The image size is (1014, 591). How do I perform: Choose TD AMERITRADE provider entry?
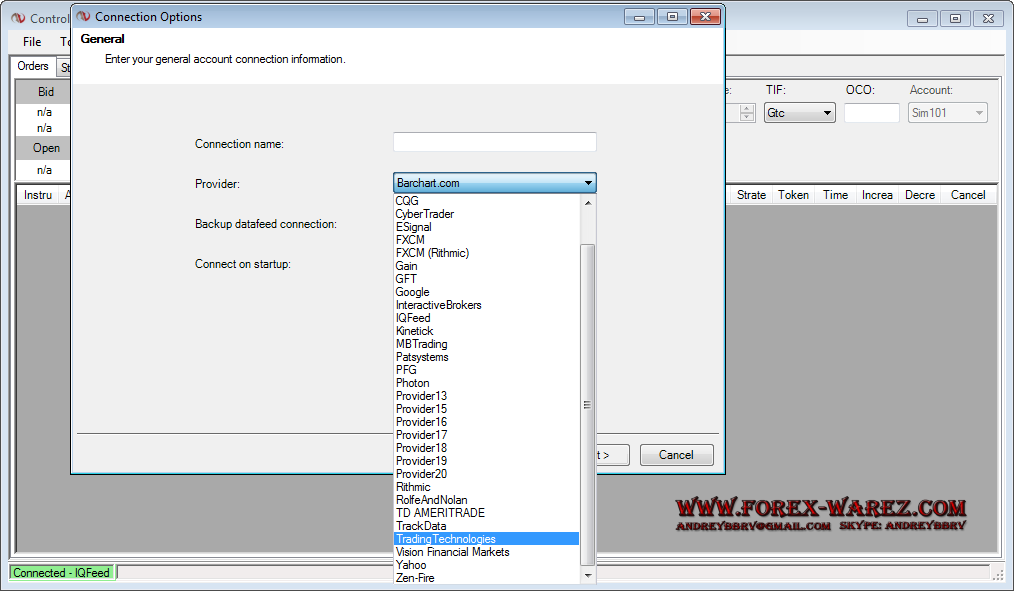pyautogui.click(x=440, y=513)
